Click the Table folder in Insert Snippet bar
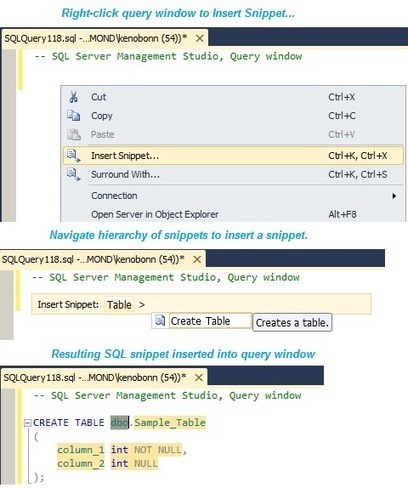Screen dimensions: 408x488 tap(119, 305)
